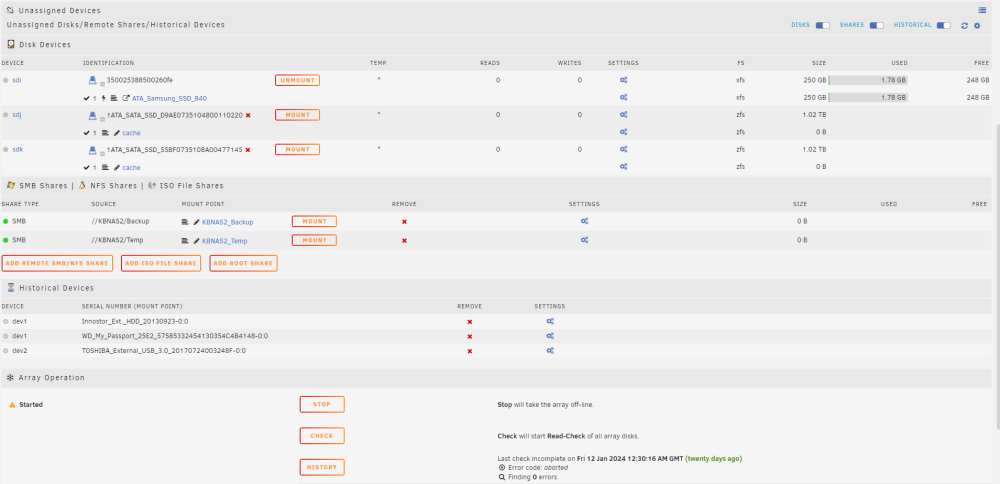Expand partitions for disk 350025388500260fe

102,84
